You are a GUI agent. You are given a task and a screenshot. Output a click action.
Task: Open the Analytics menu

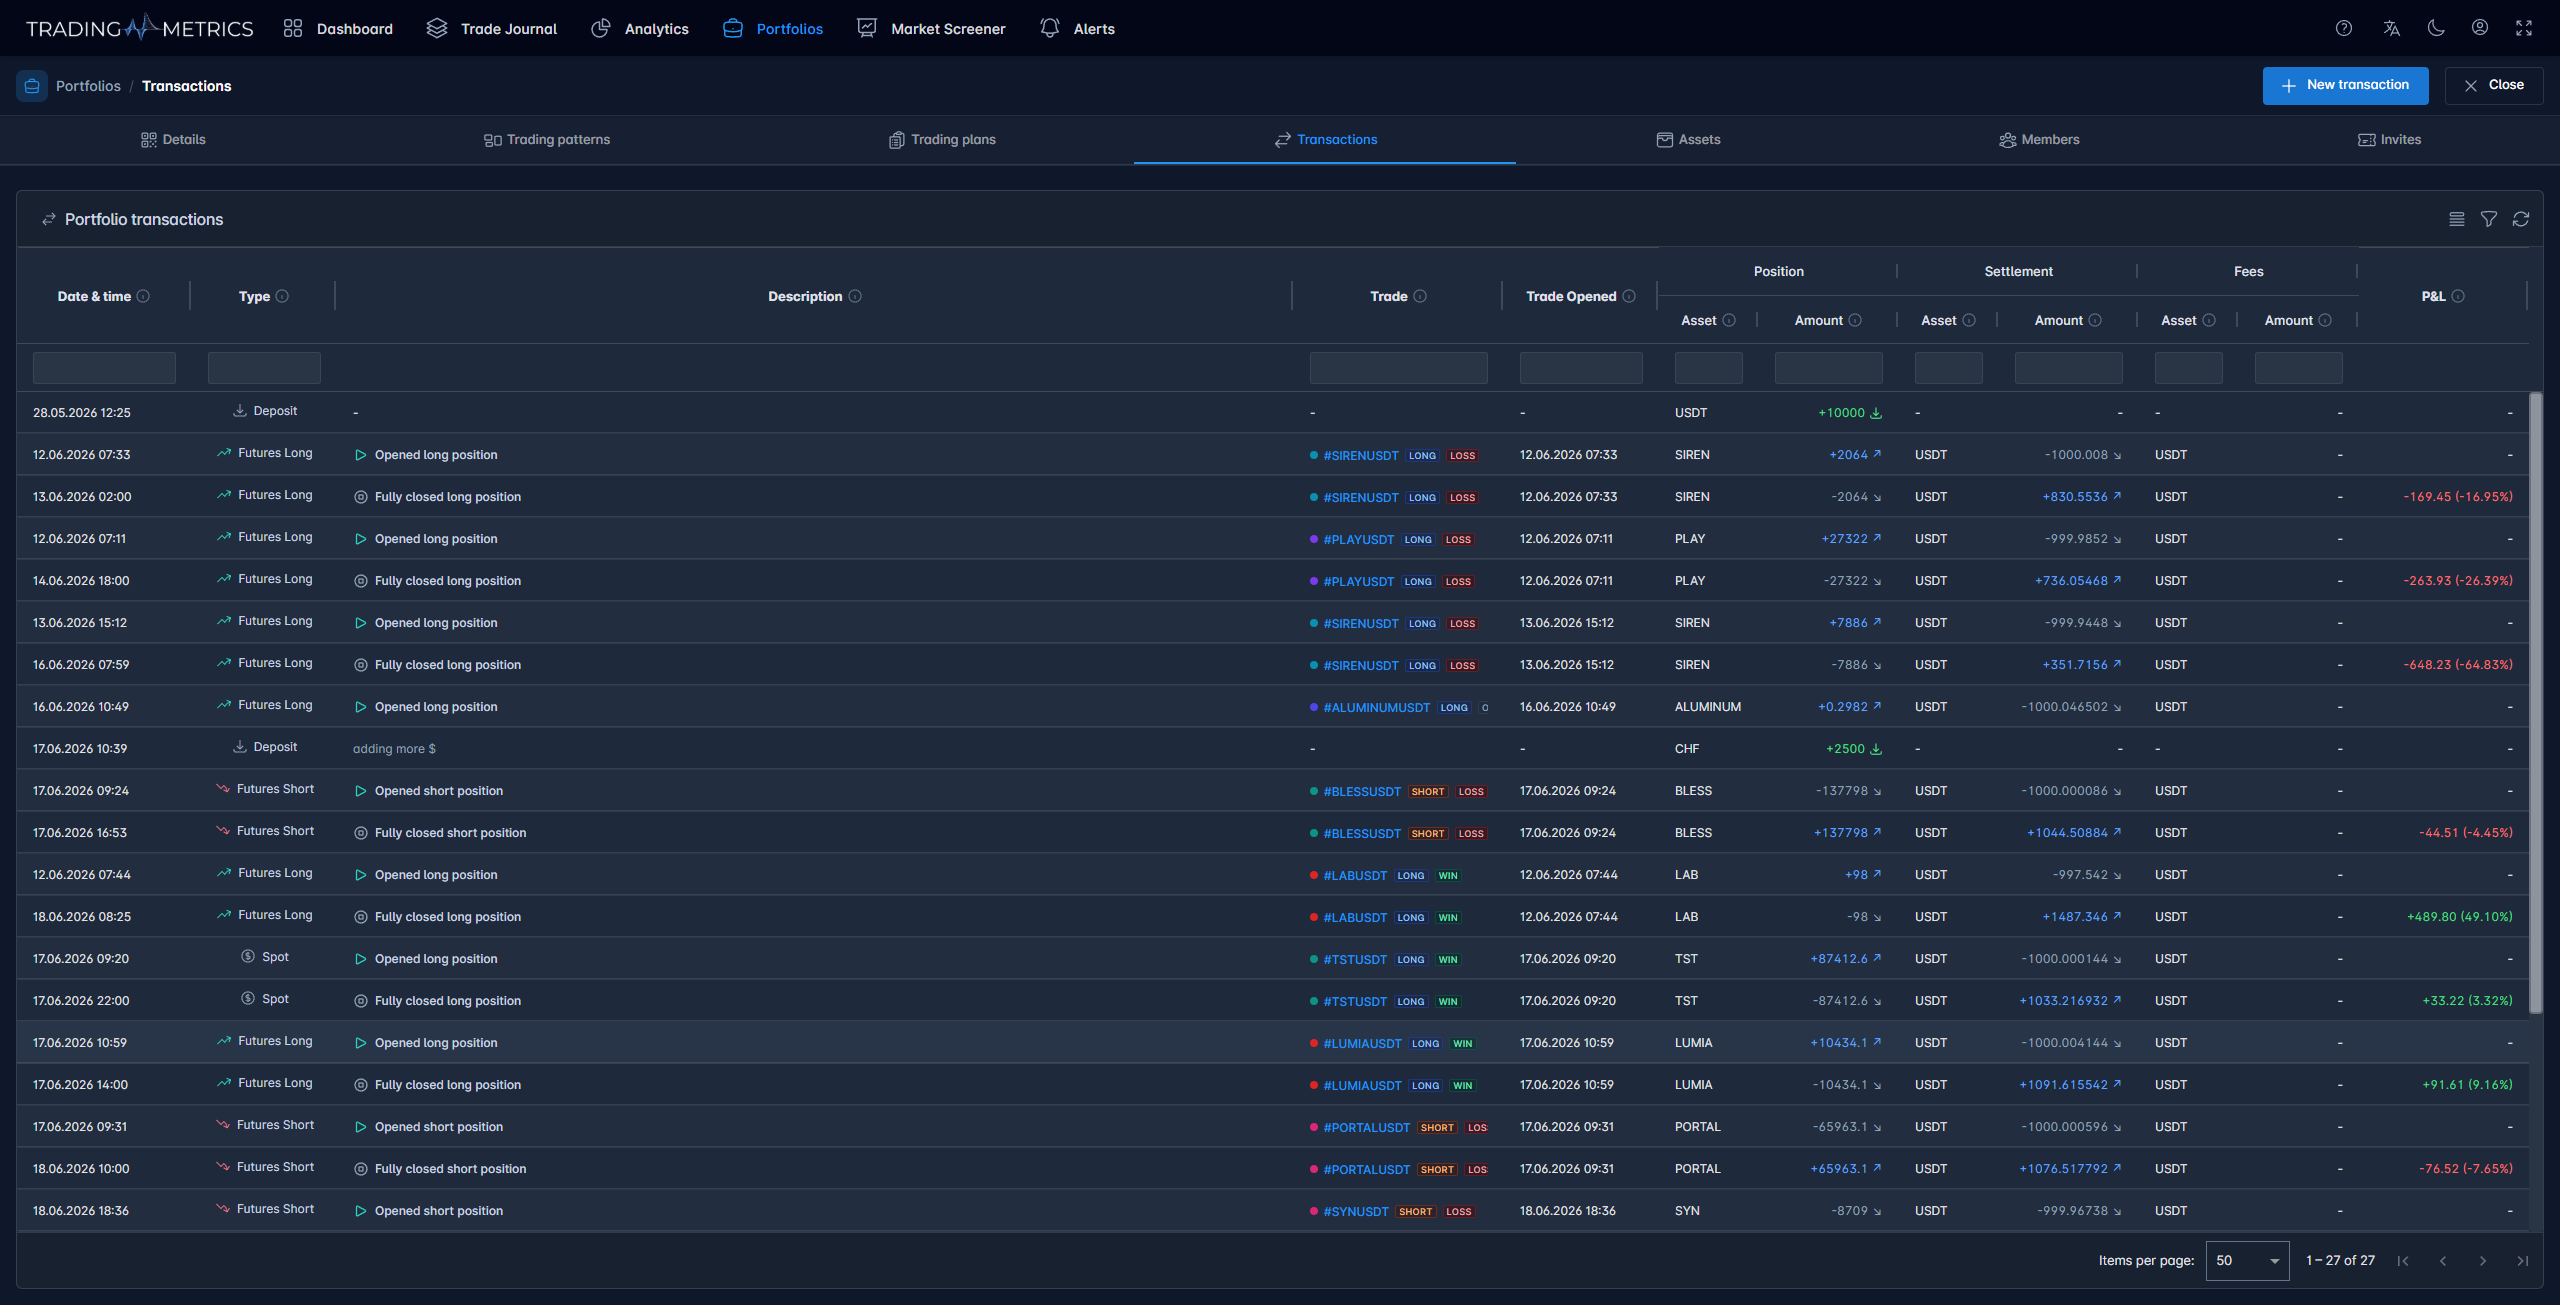pos(640,29)
